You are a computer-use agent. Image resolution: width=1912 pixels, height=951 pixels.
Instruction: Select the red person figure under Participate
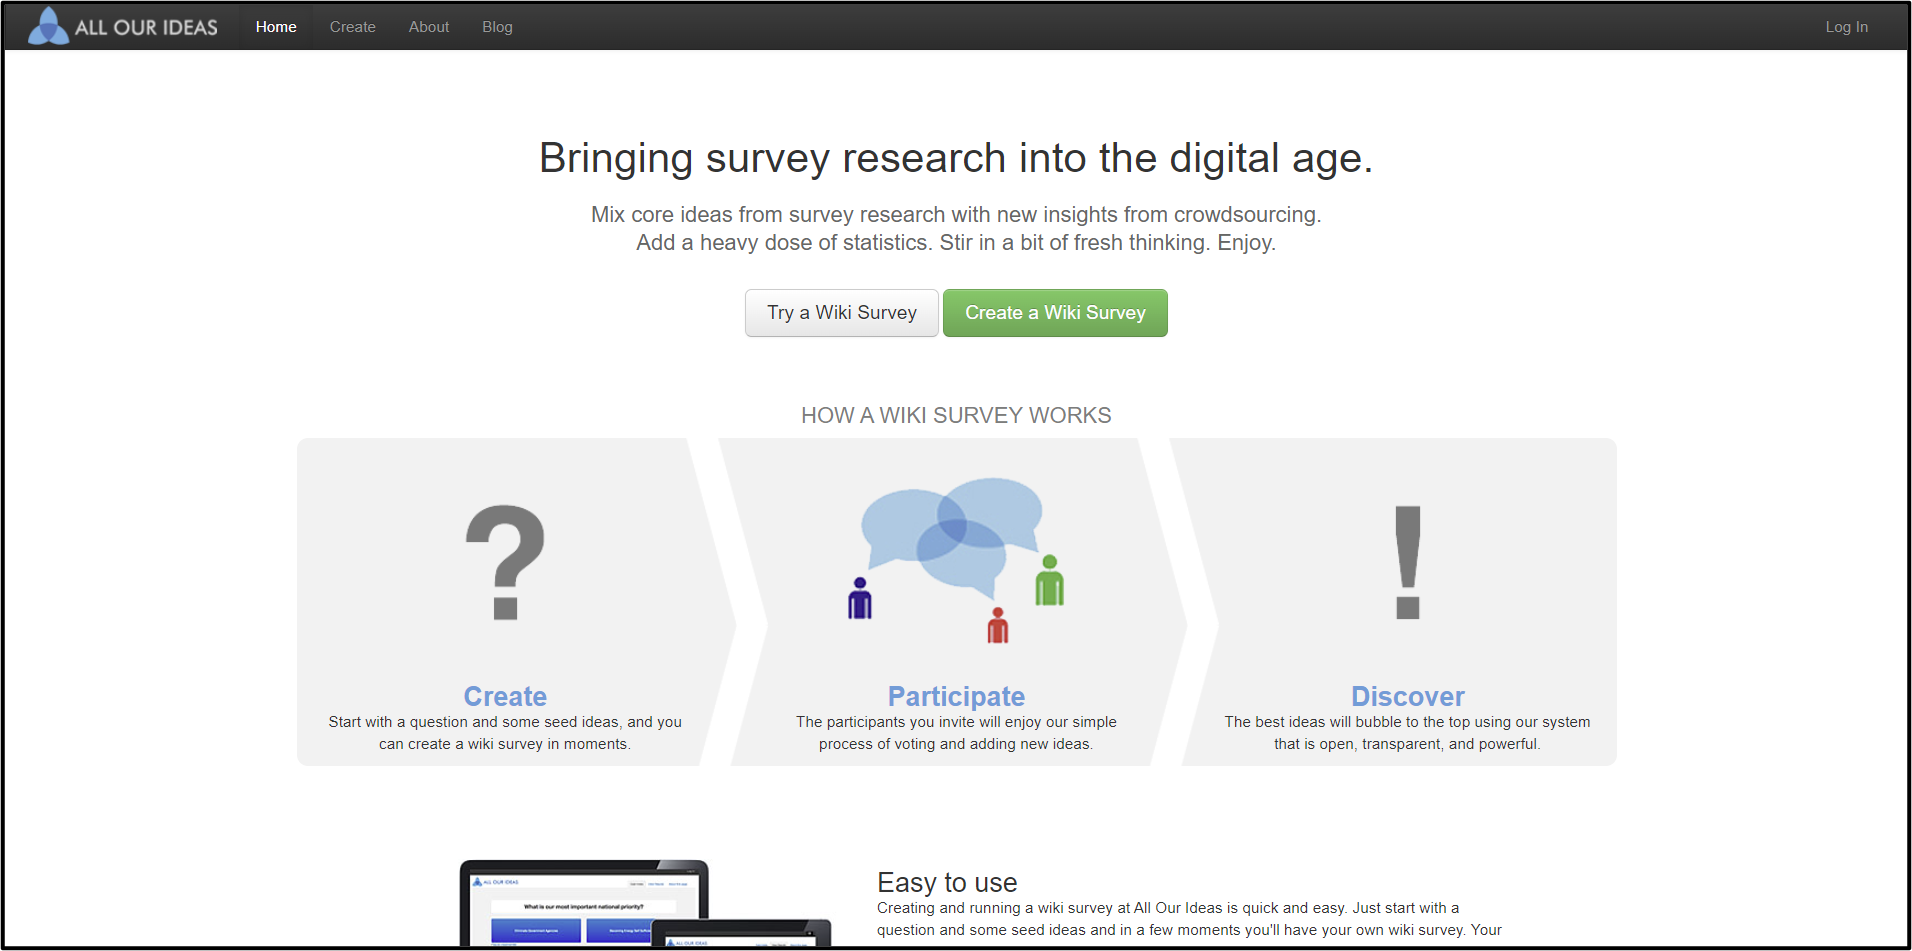coord(996,625)
